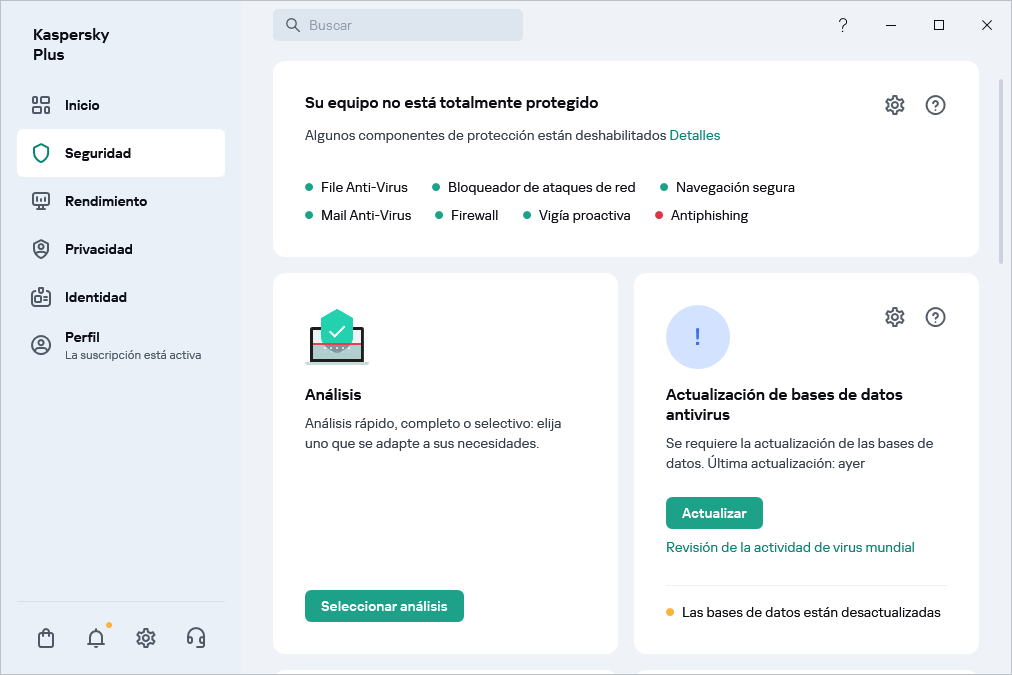Open database update settings gear icon
Viewport: 1012px width, 675px height.
pos(895,317)
